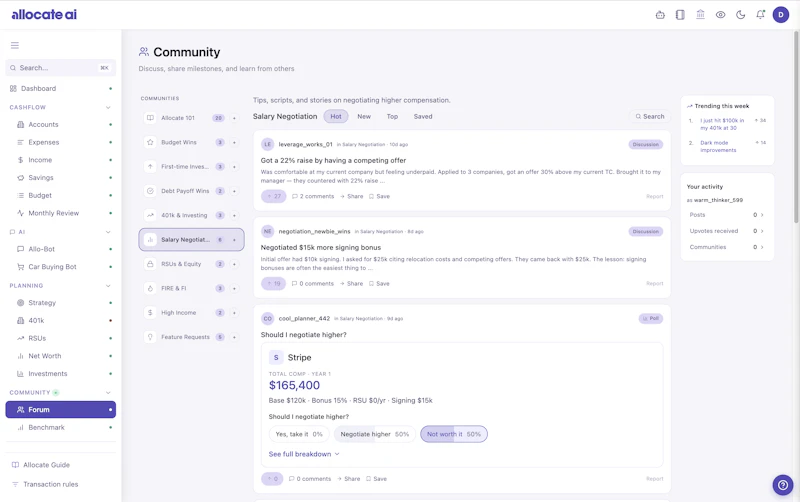Open help question mark button
The height and width of the screenshot is (502, 800).
[783, 485]
